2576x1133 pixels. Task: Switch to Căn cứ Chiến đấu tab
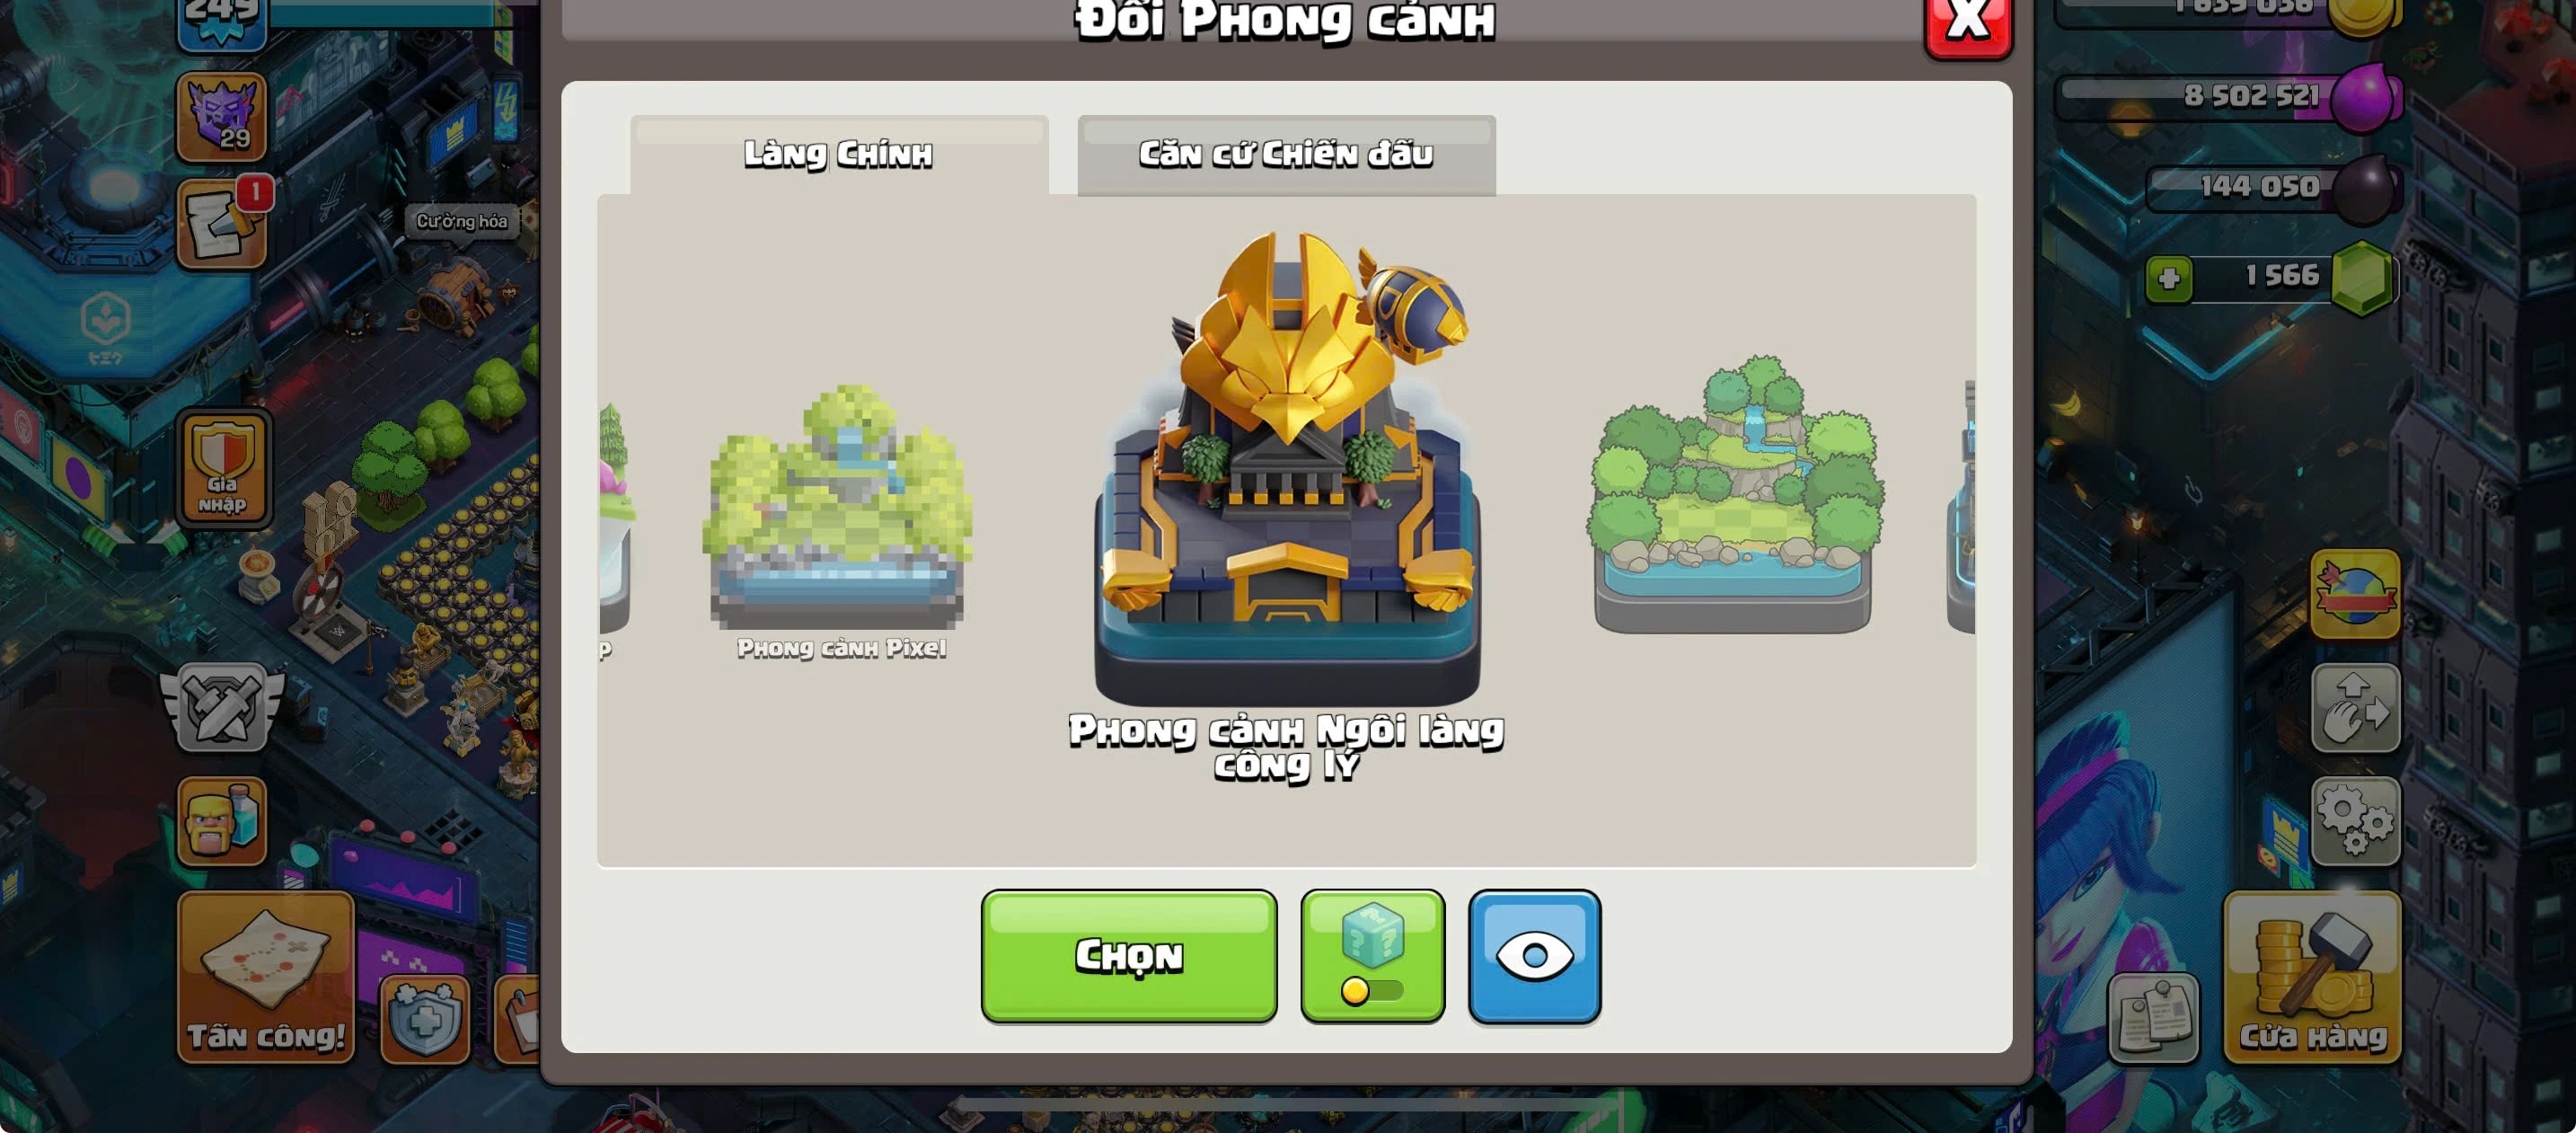coord(1286,154)
